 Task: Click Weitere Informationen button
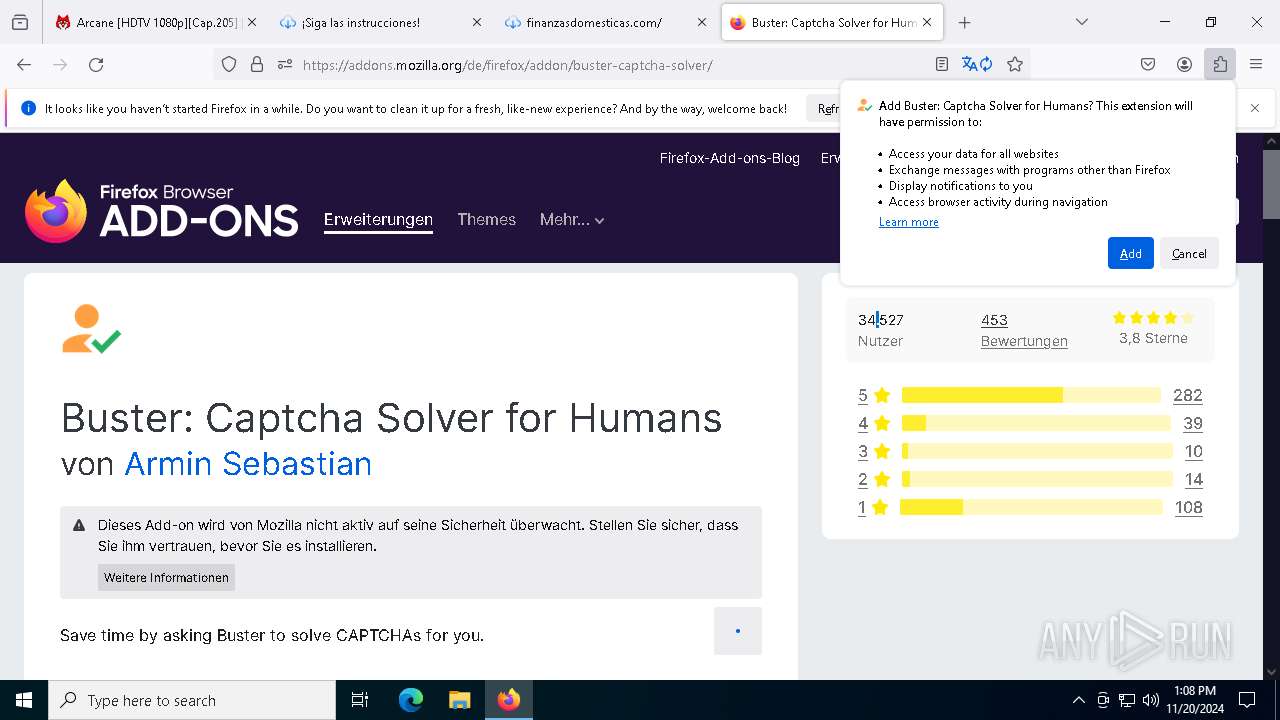coord(166,578)
